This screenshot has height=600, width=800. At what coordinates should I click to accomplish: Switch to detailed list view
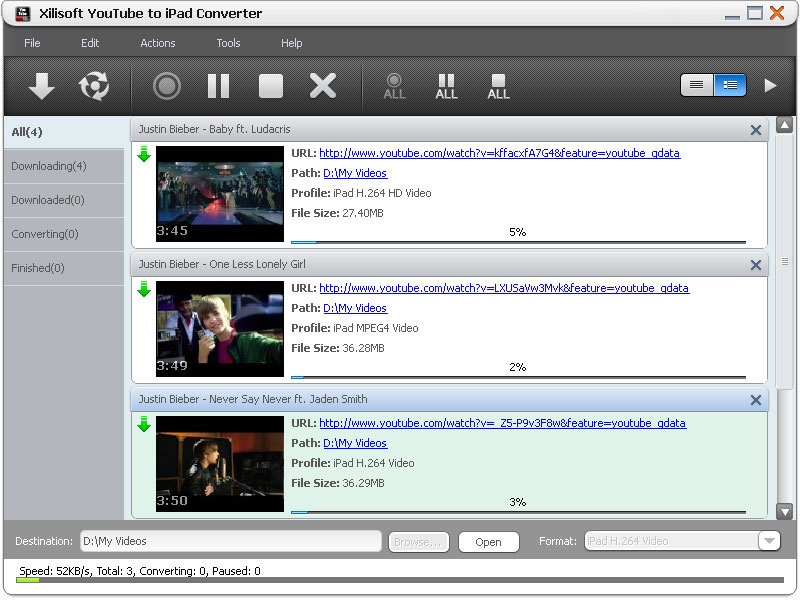730,85
